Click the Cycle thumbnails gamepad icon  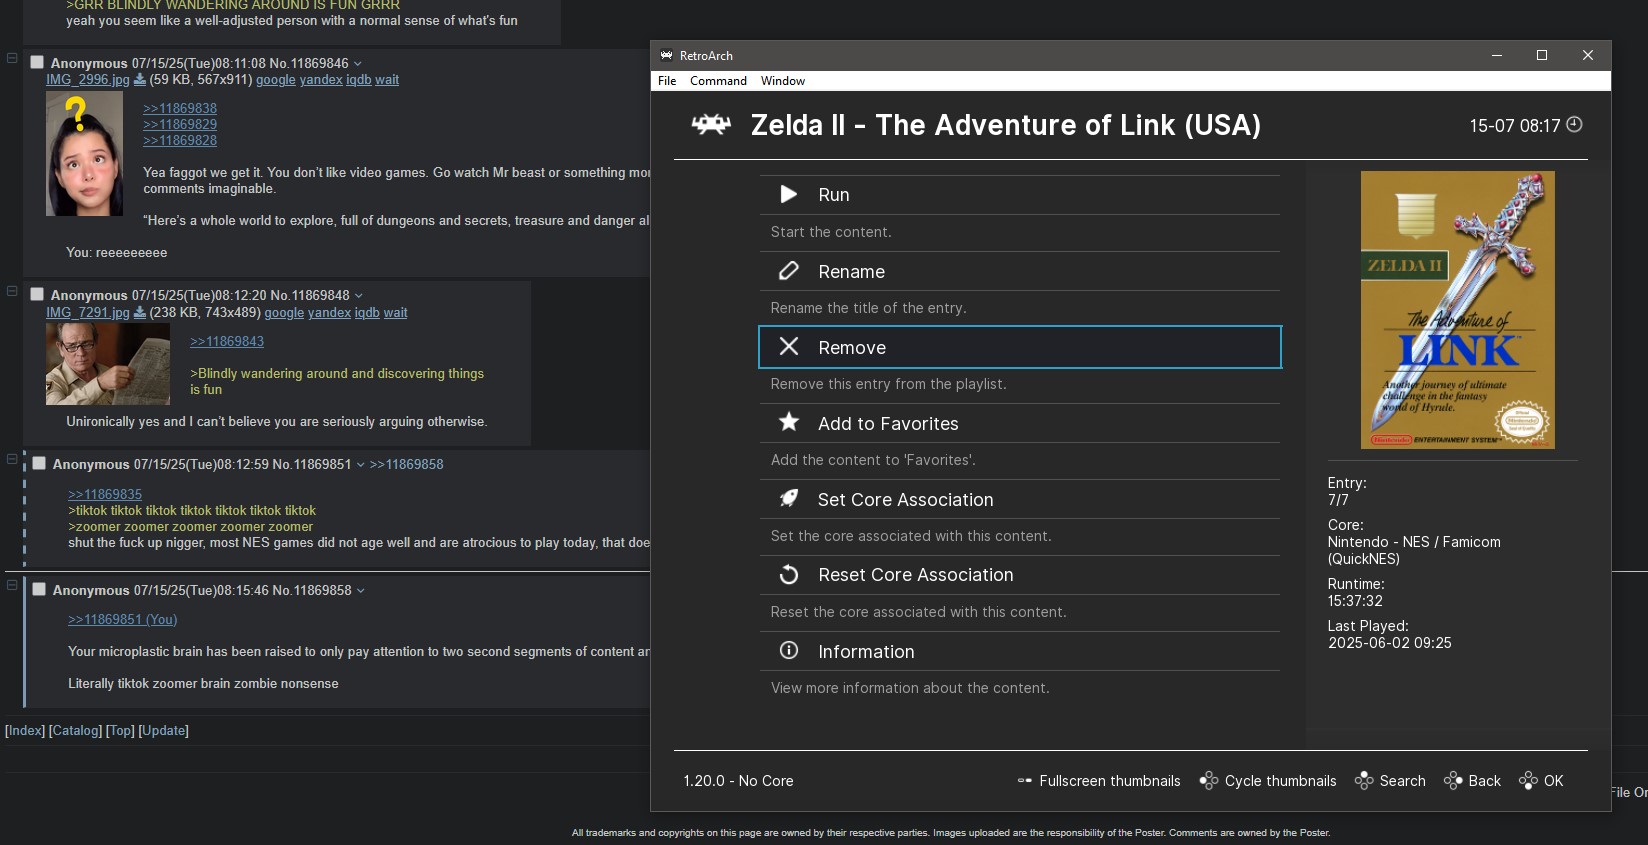(x=1209, y=780)
